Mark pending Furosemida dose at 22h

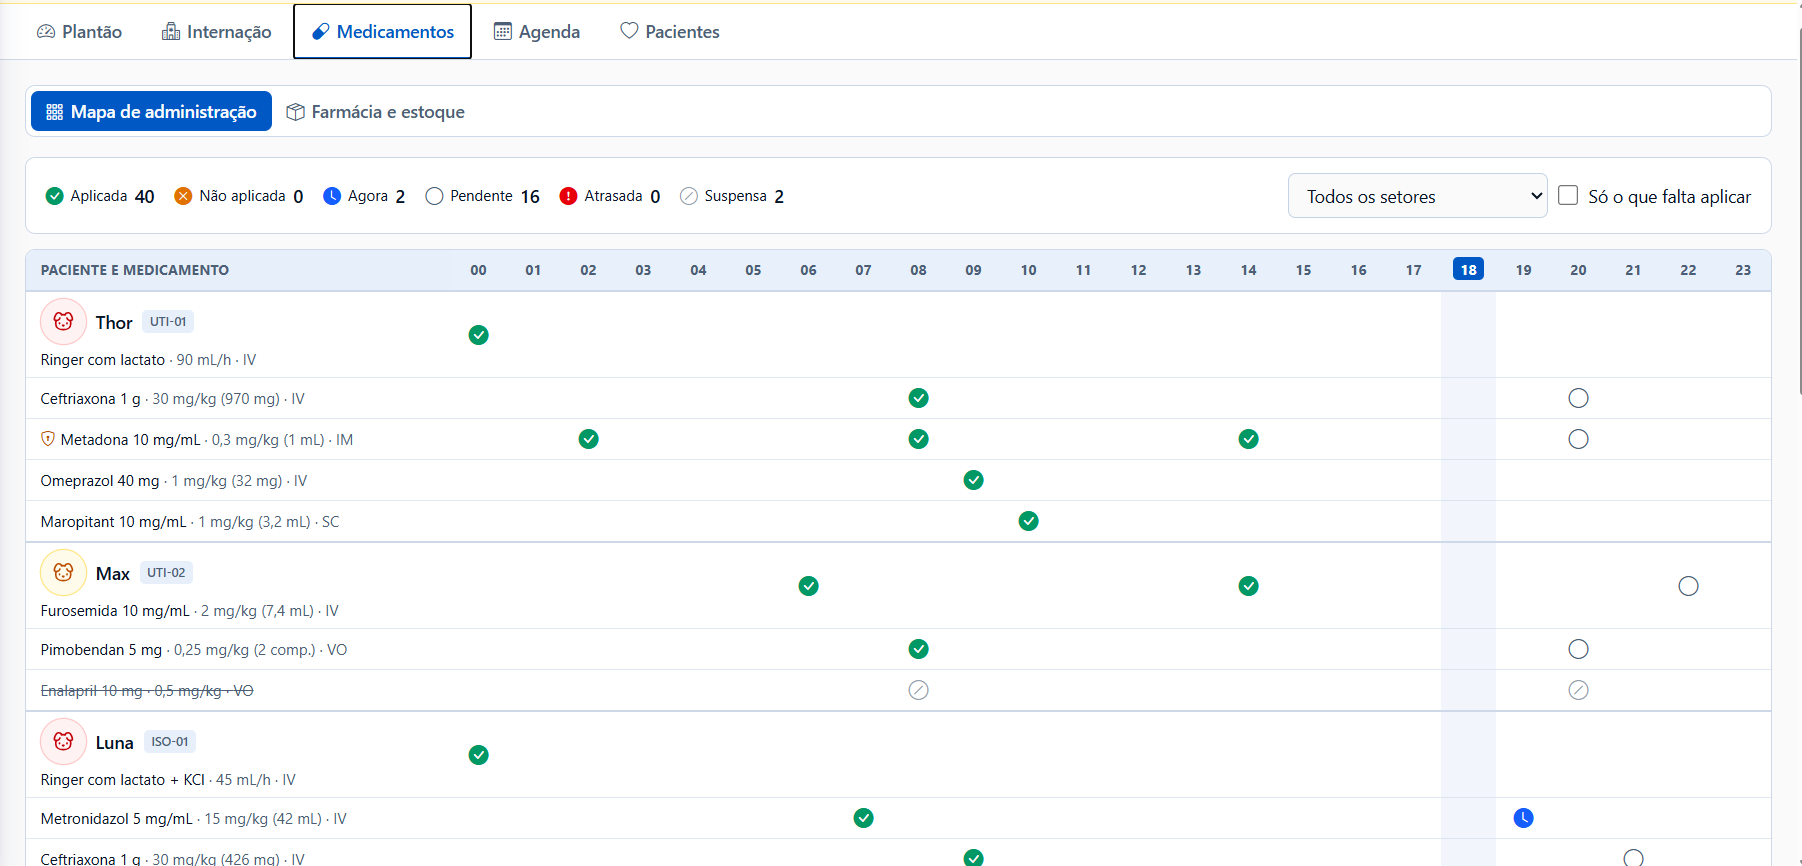[x=1689, y=586]
